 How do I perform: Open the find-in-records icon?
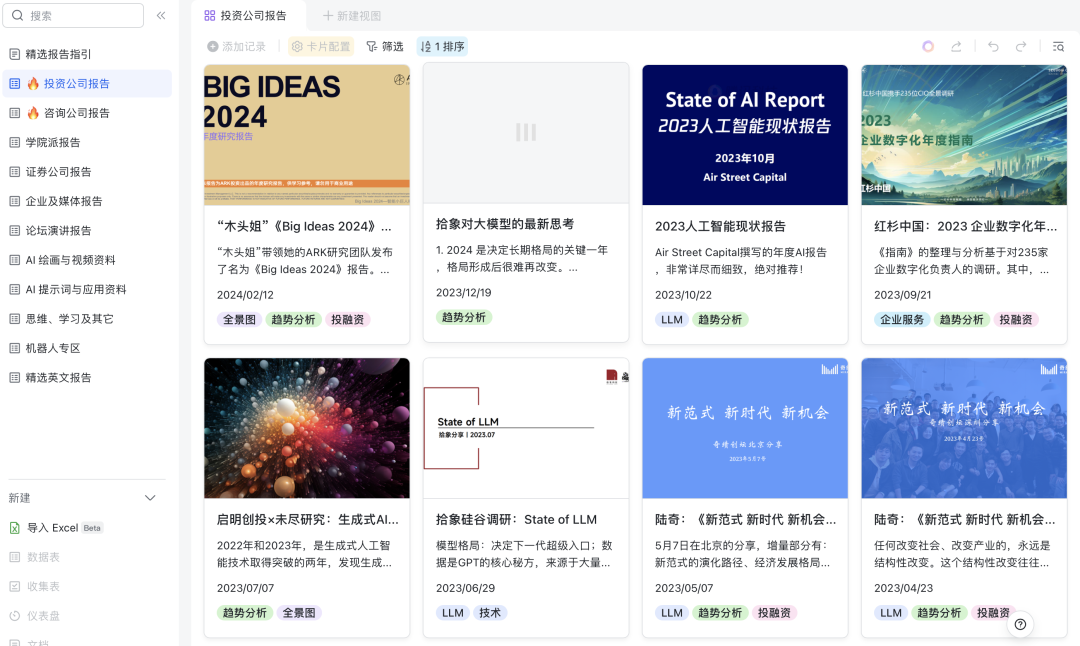point(1058,46)
